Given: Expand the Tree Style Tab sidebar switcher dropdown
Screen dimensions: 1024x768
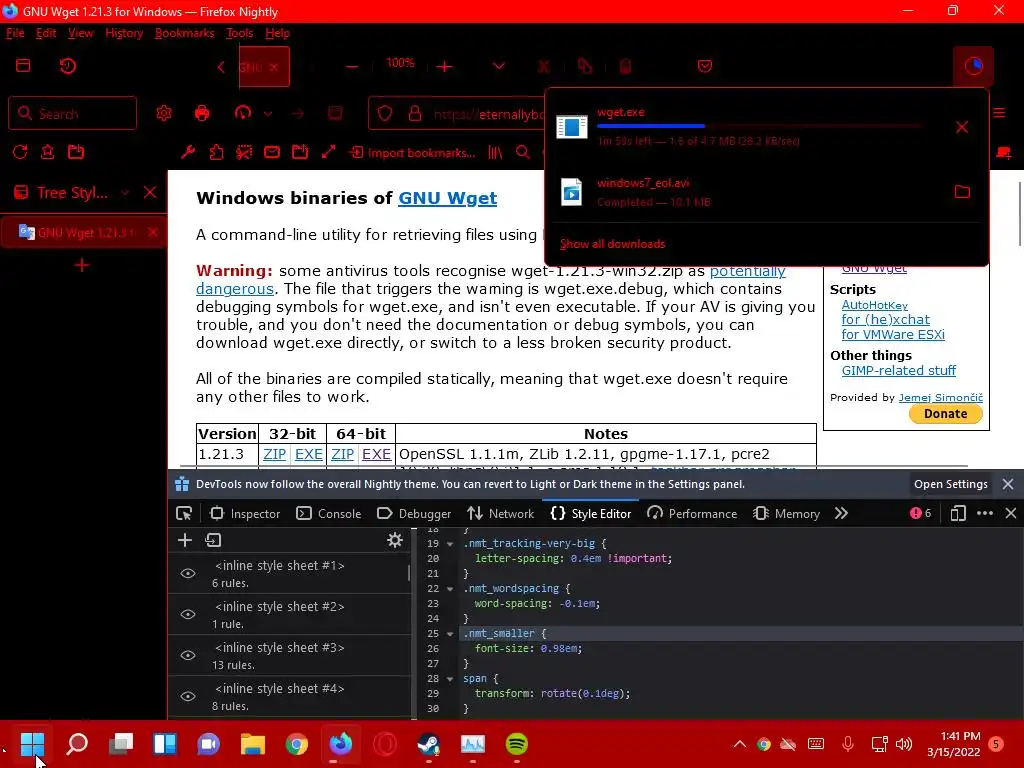Looking at the screenshot, I should (125, 193).
